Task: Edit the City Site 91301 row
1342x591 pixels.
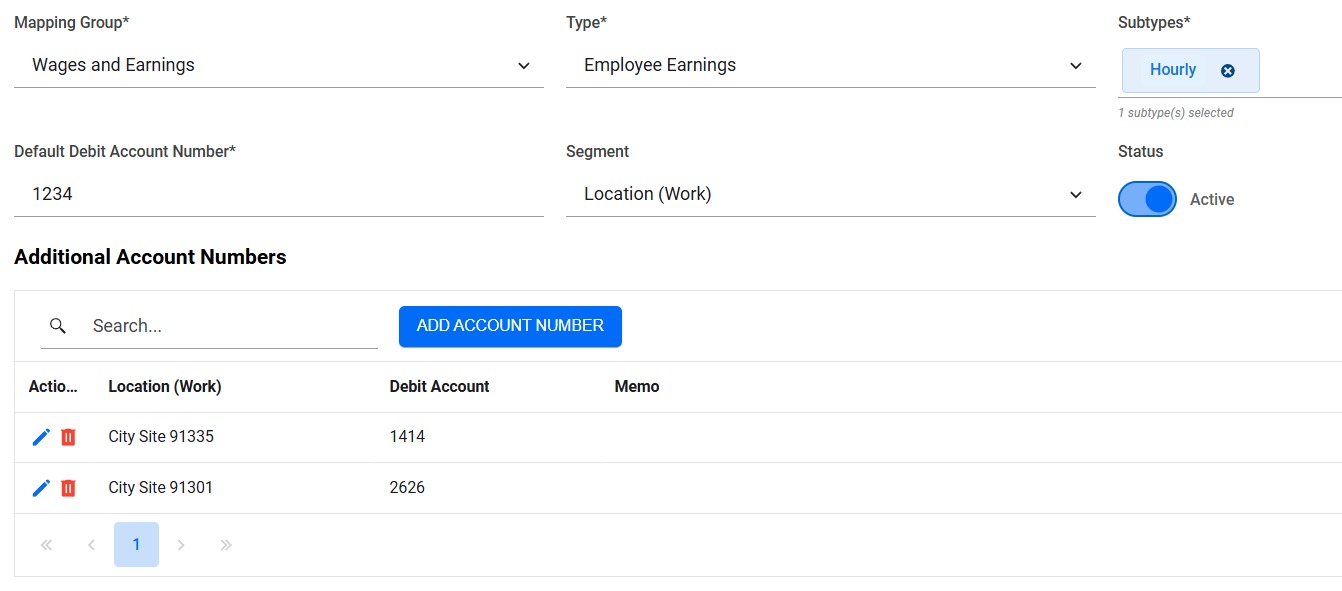Action: click(x=41, y=488)
